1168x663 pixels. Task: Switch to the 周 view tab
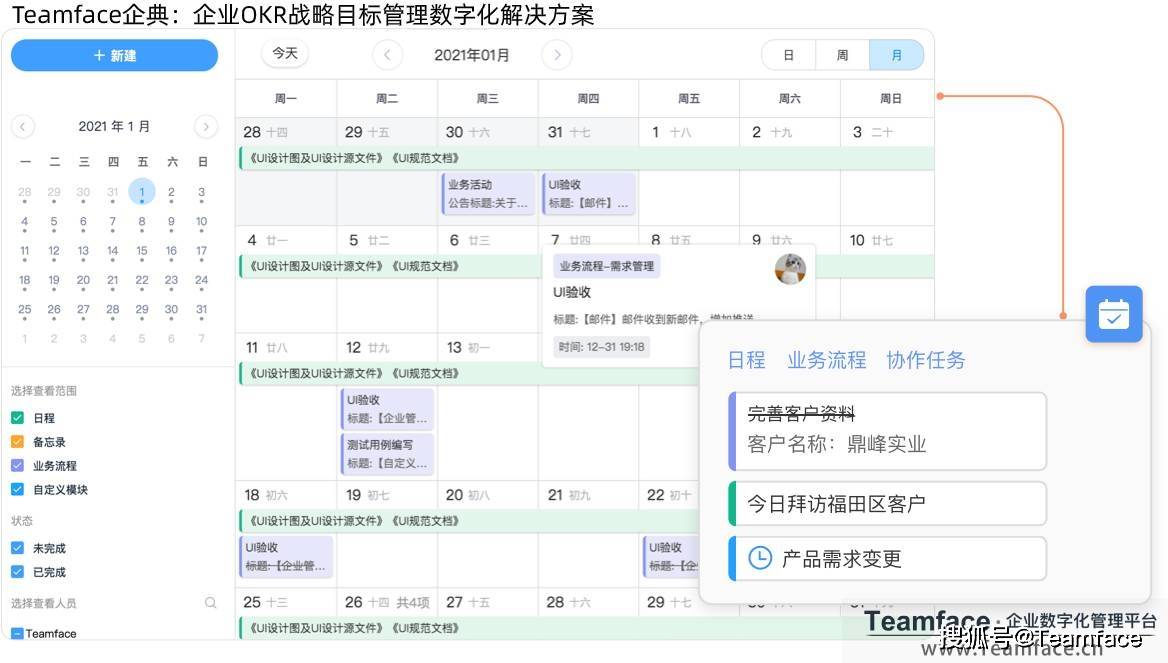[842, 55]
